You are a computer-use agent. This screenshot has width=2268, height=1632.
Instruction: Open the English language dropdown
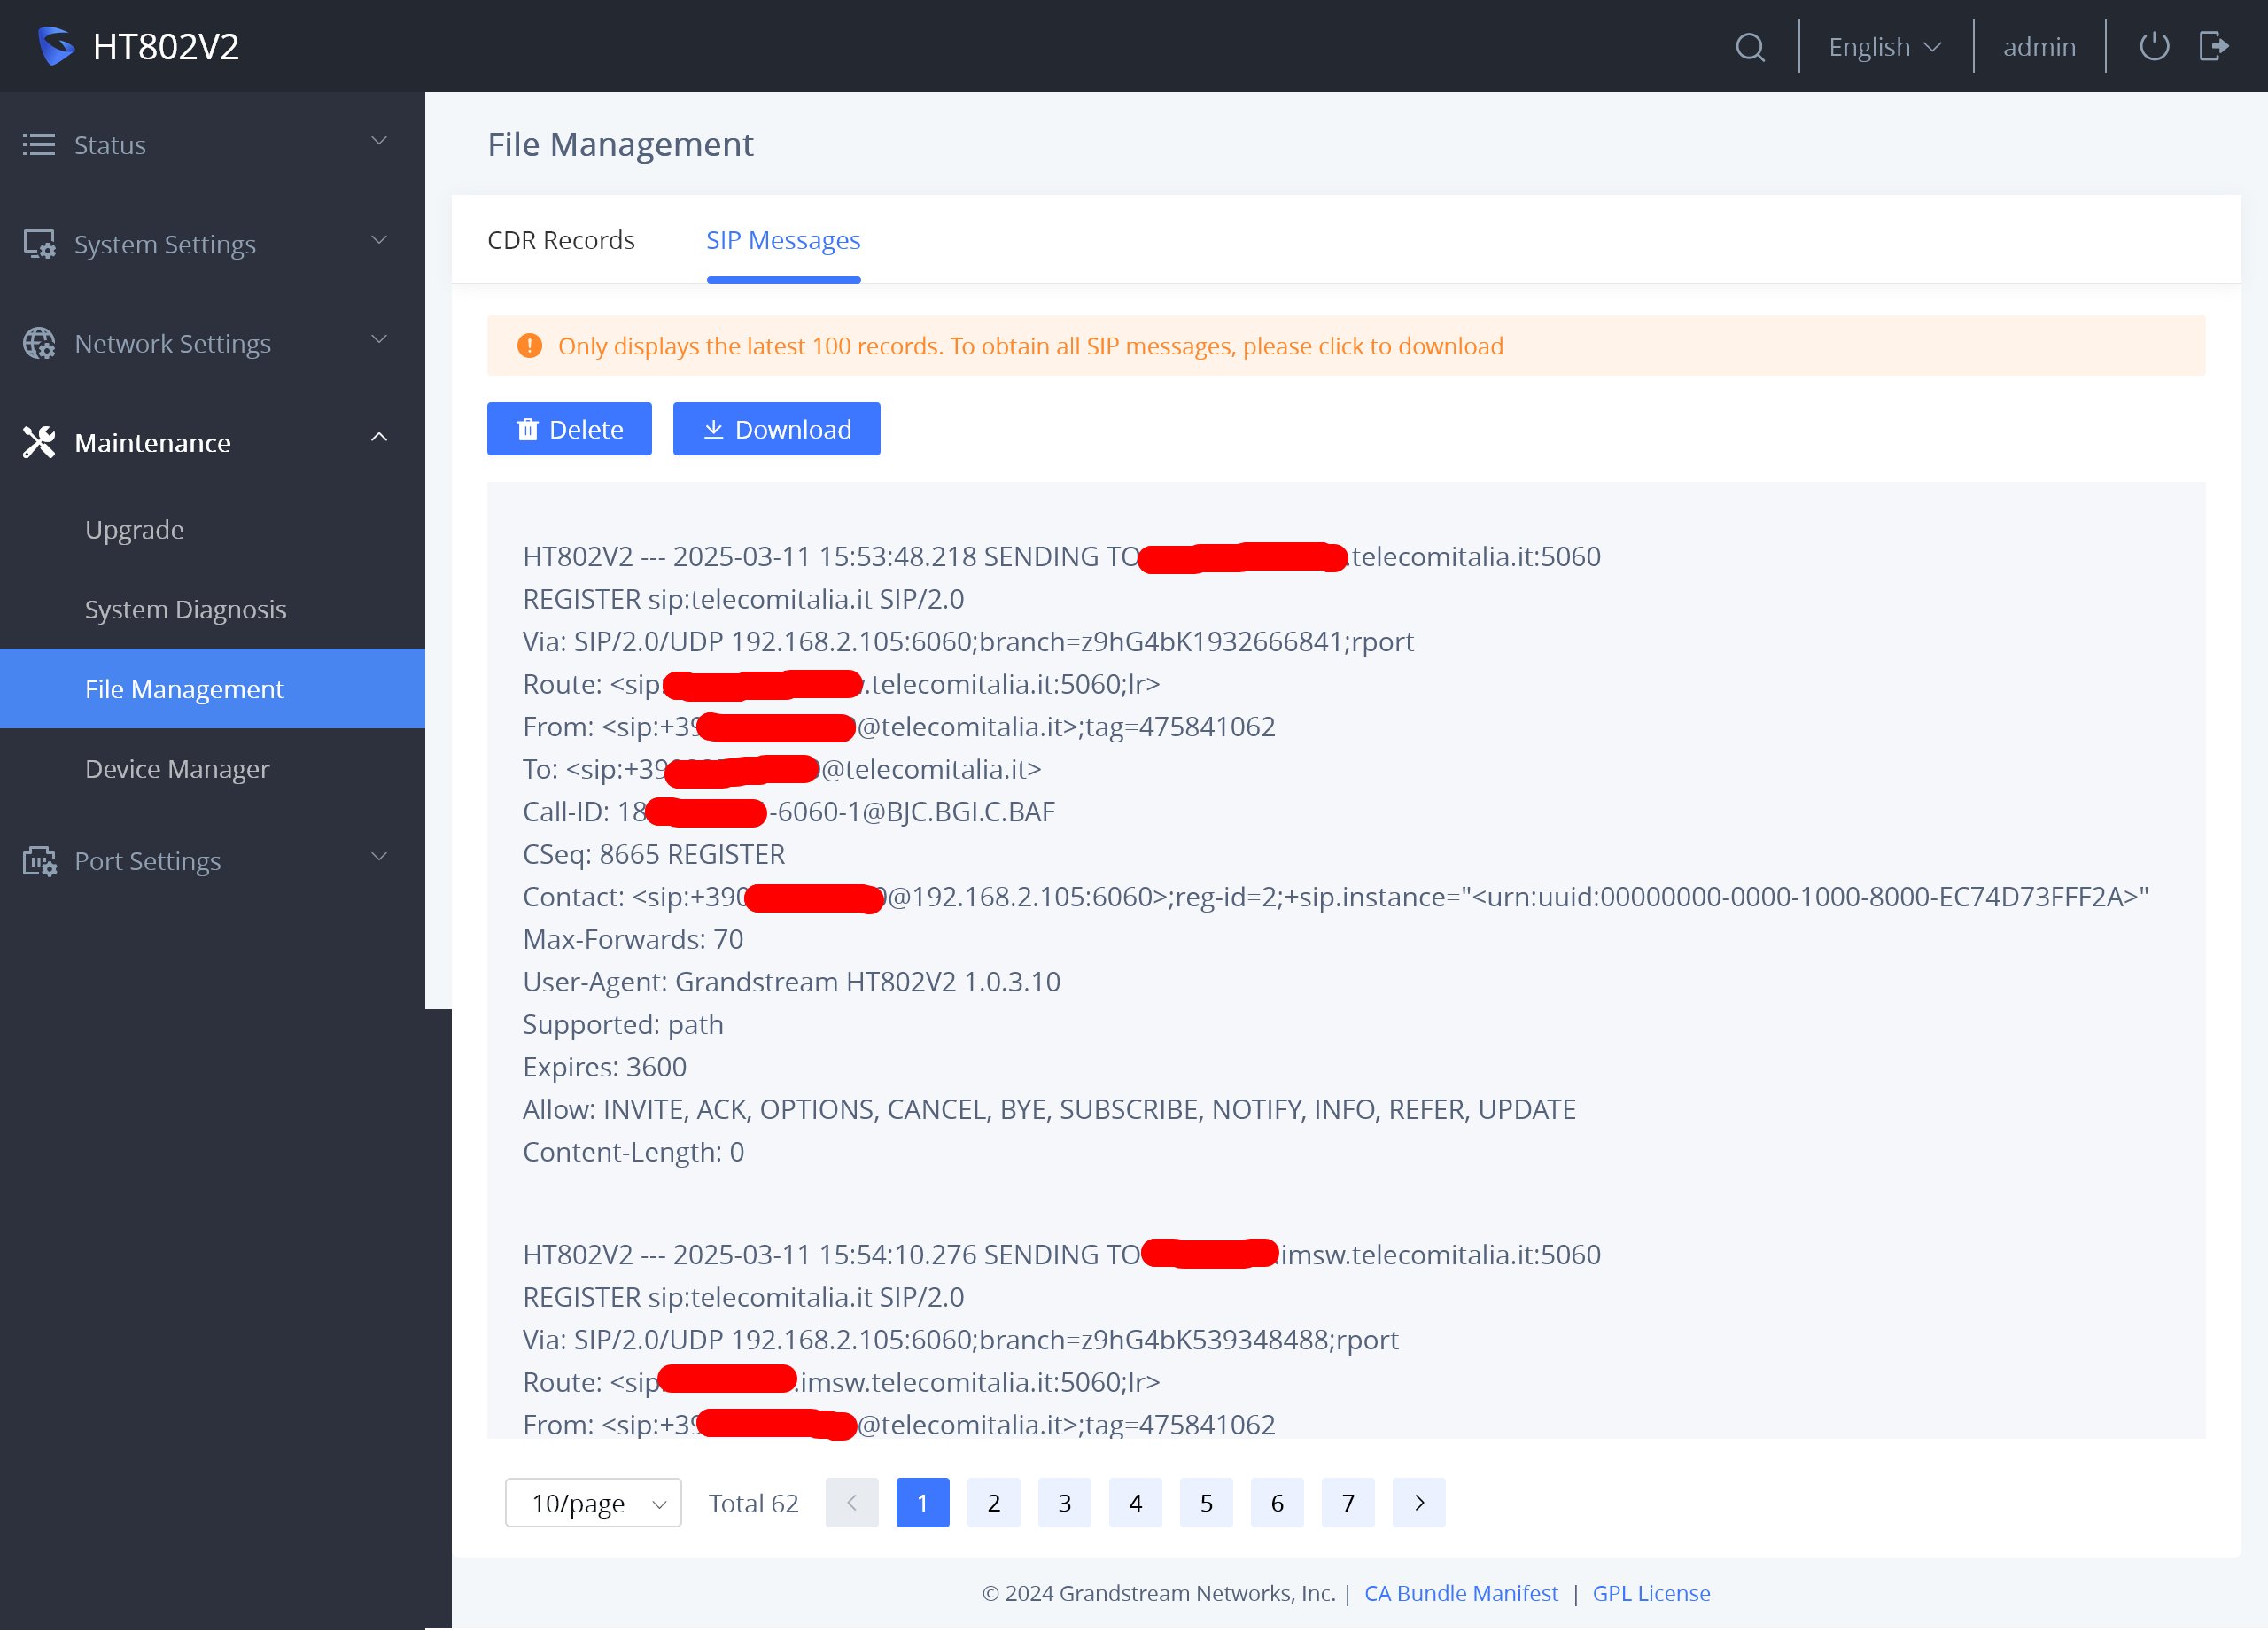click(x=1885, y=47)
